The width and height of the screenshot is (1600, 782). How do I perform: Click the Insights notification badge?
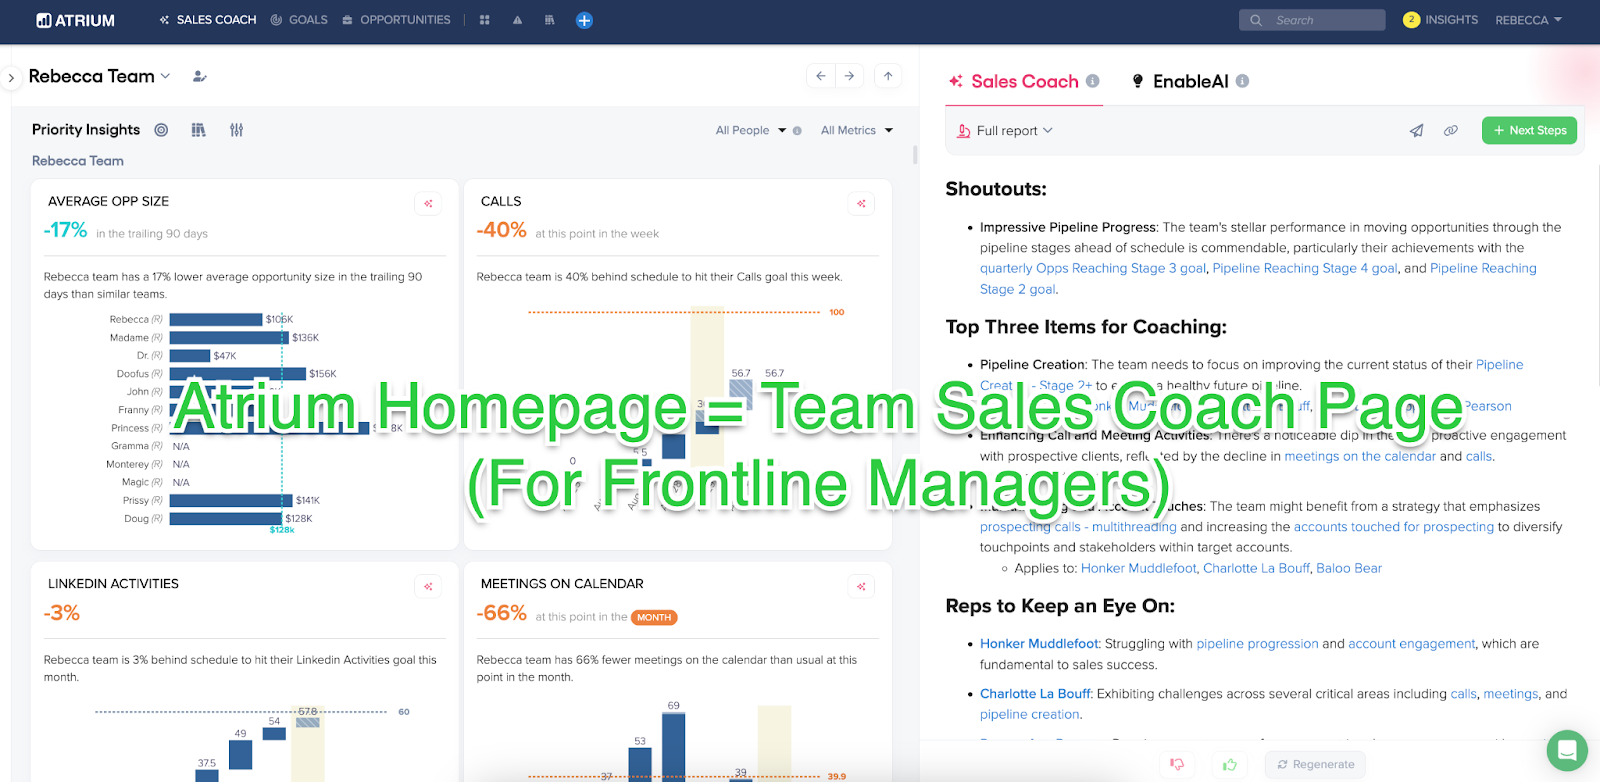[1411, 20]
